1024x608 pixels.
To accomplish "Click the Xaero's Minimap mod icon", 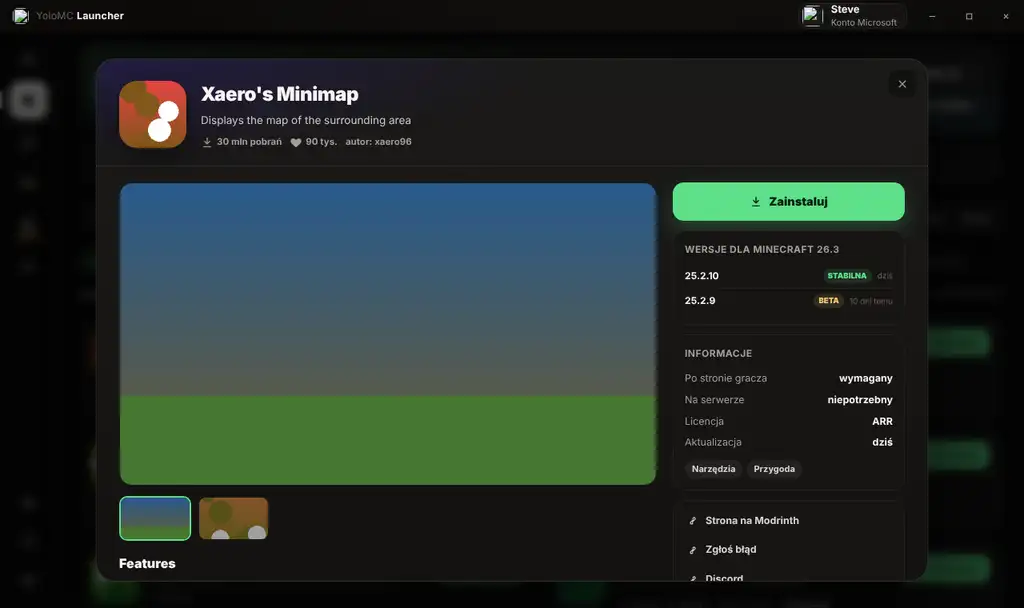I will pos(153,114).
